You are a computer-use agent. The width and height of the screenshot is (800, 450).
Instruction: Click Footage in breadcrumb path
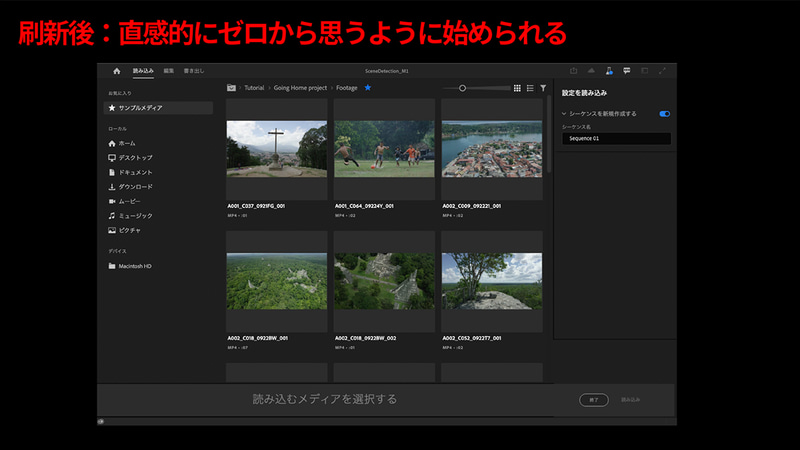click(346, 88)
